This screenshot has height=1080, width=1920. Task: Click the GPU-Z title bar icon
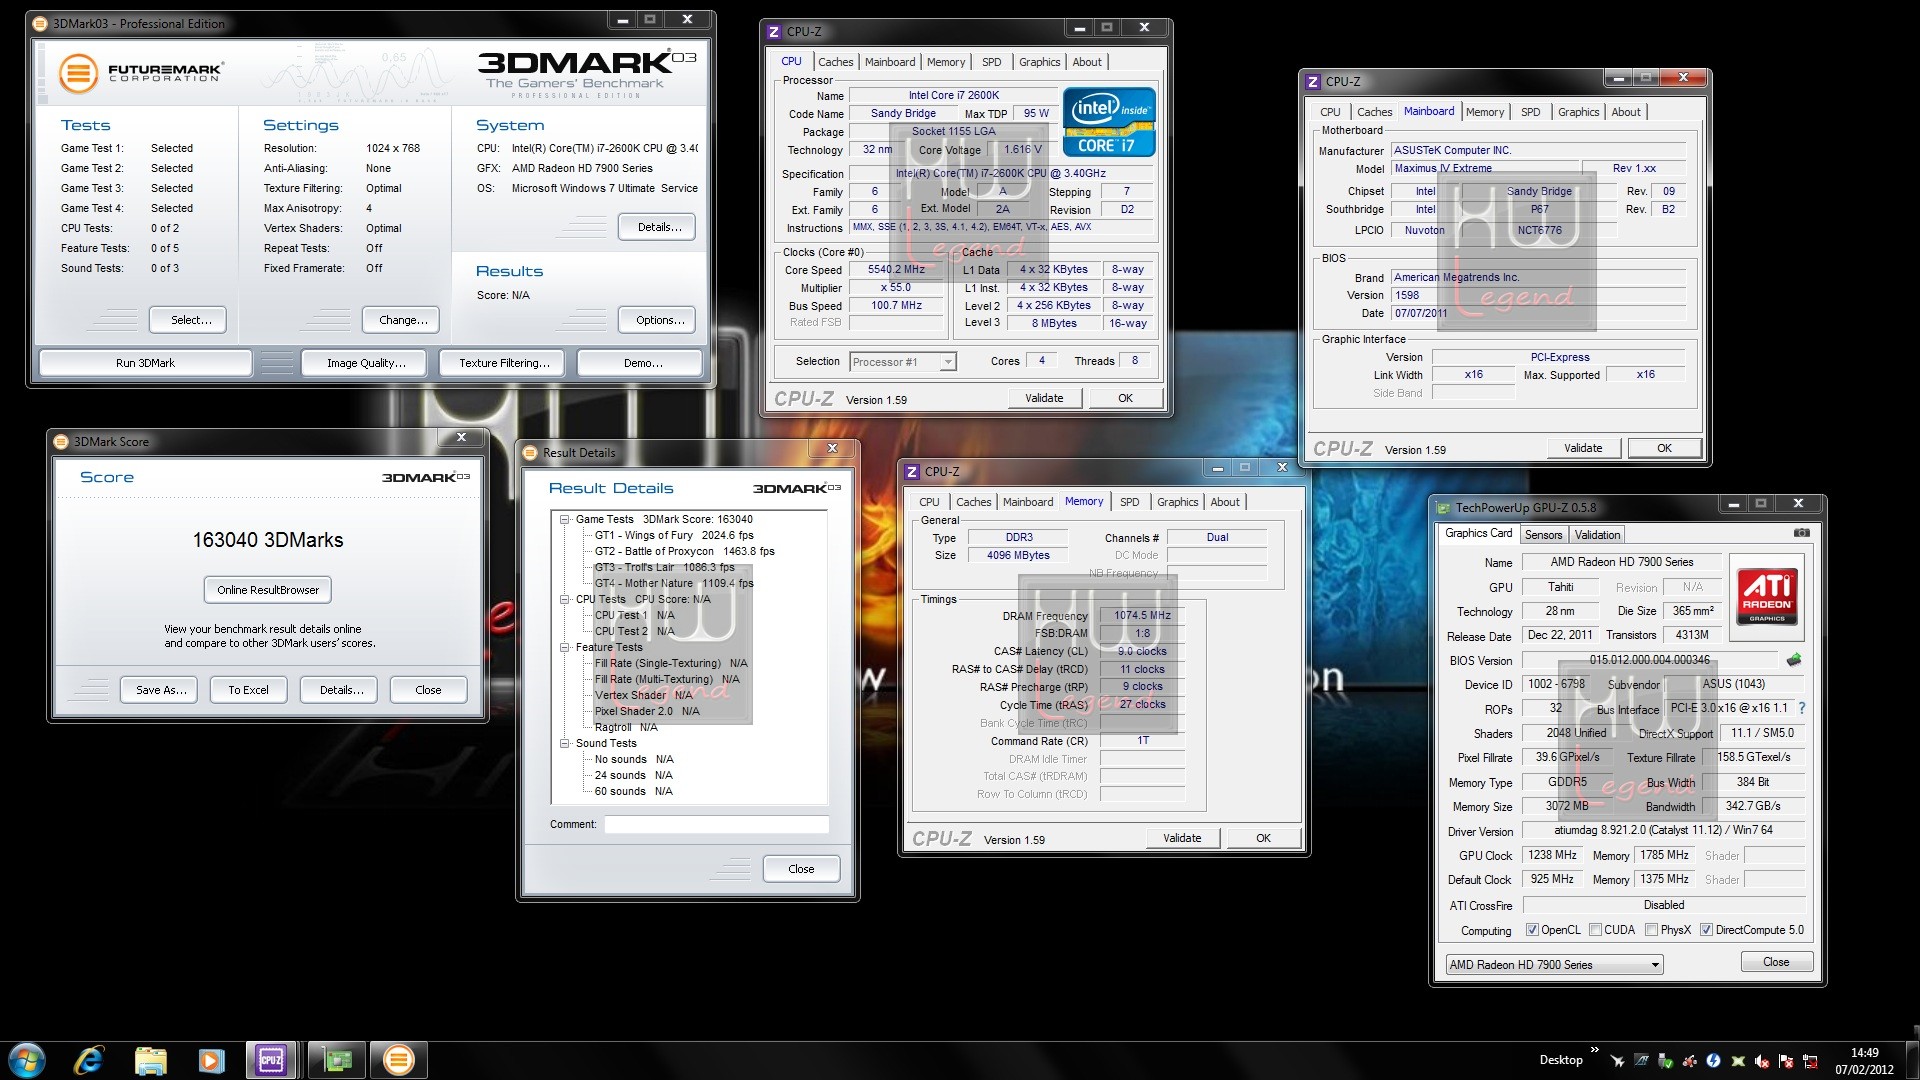point(1443,508)
